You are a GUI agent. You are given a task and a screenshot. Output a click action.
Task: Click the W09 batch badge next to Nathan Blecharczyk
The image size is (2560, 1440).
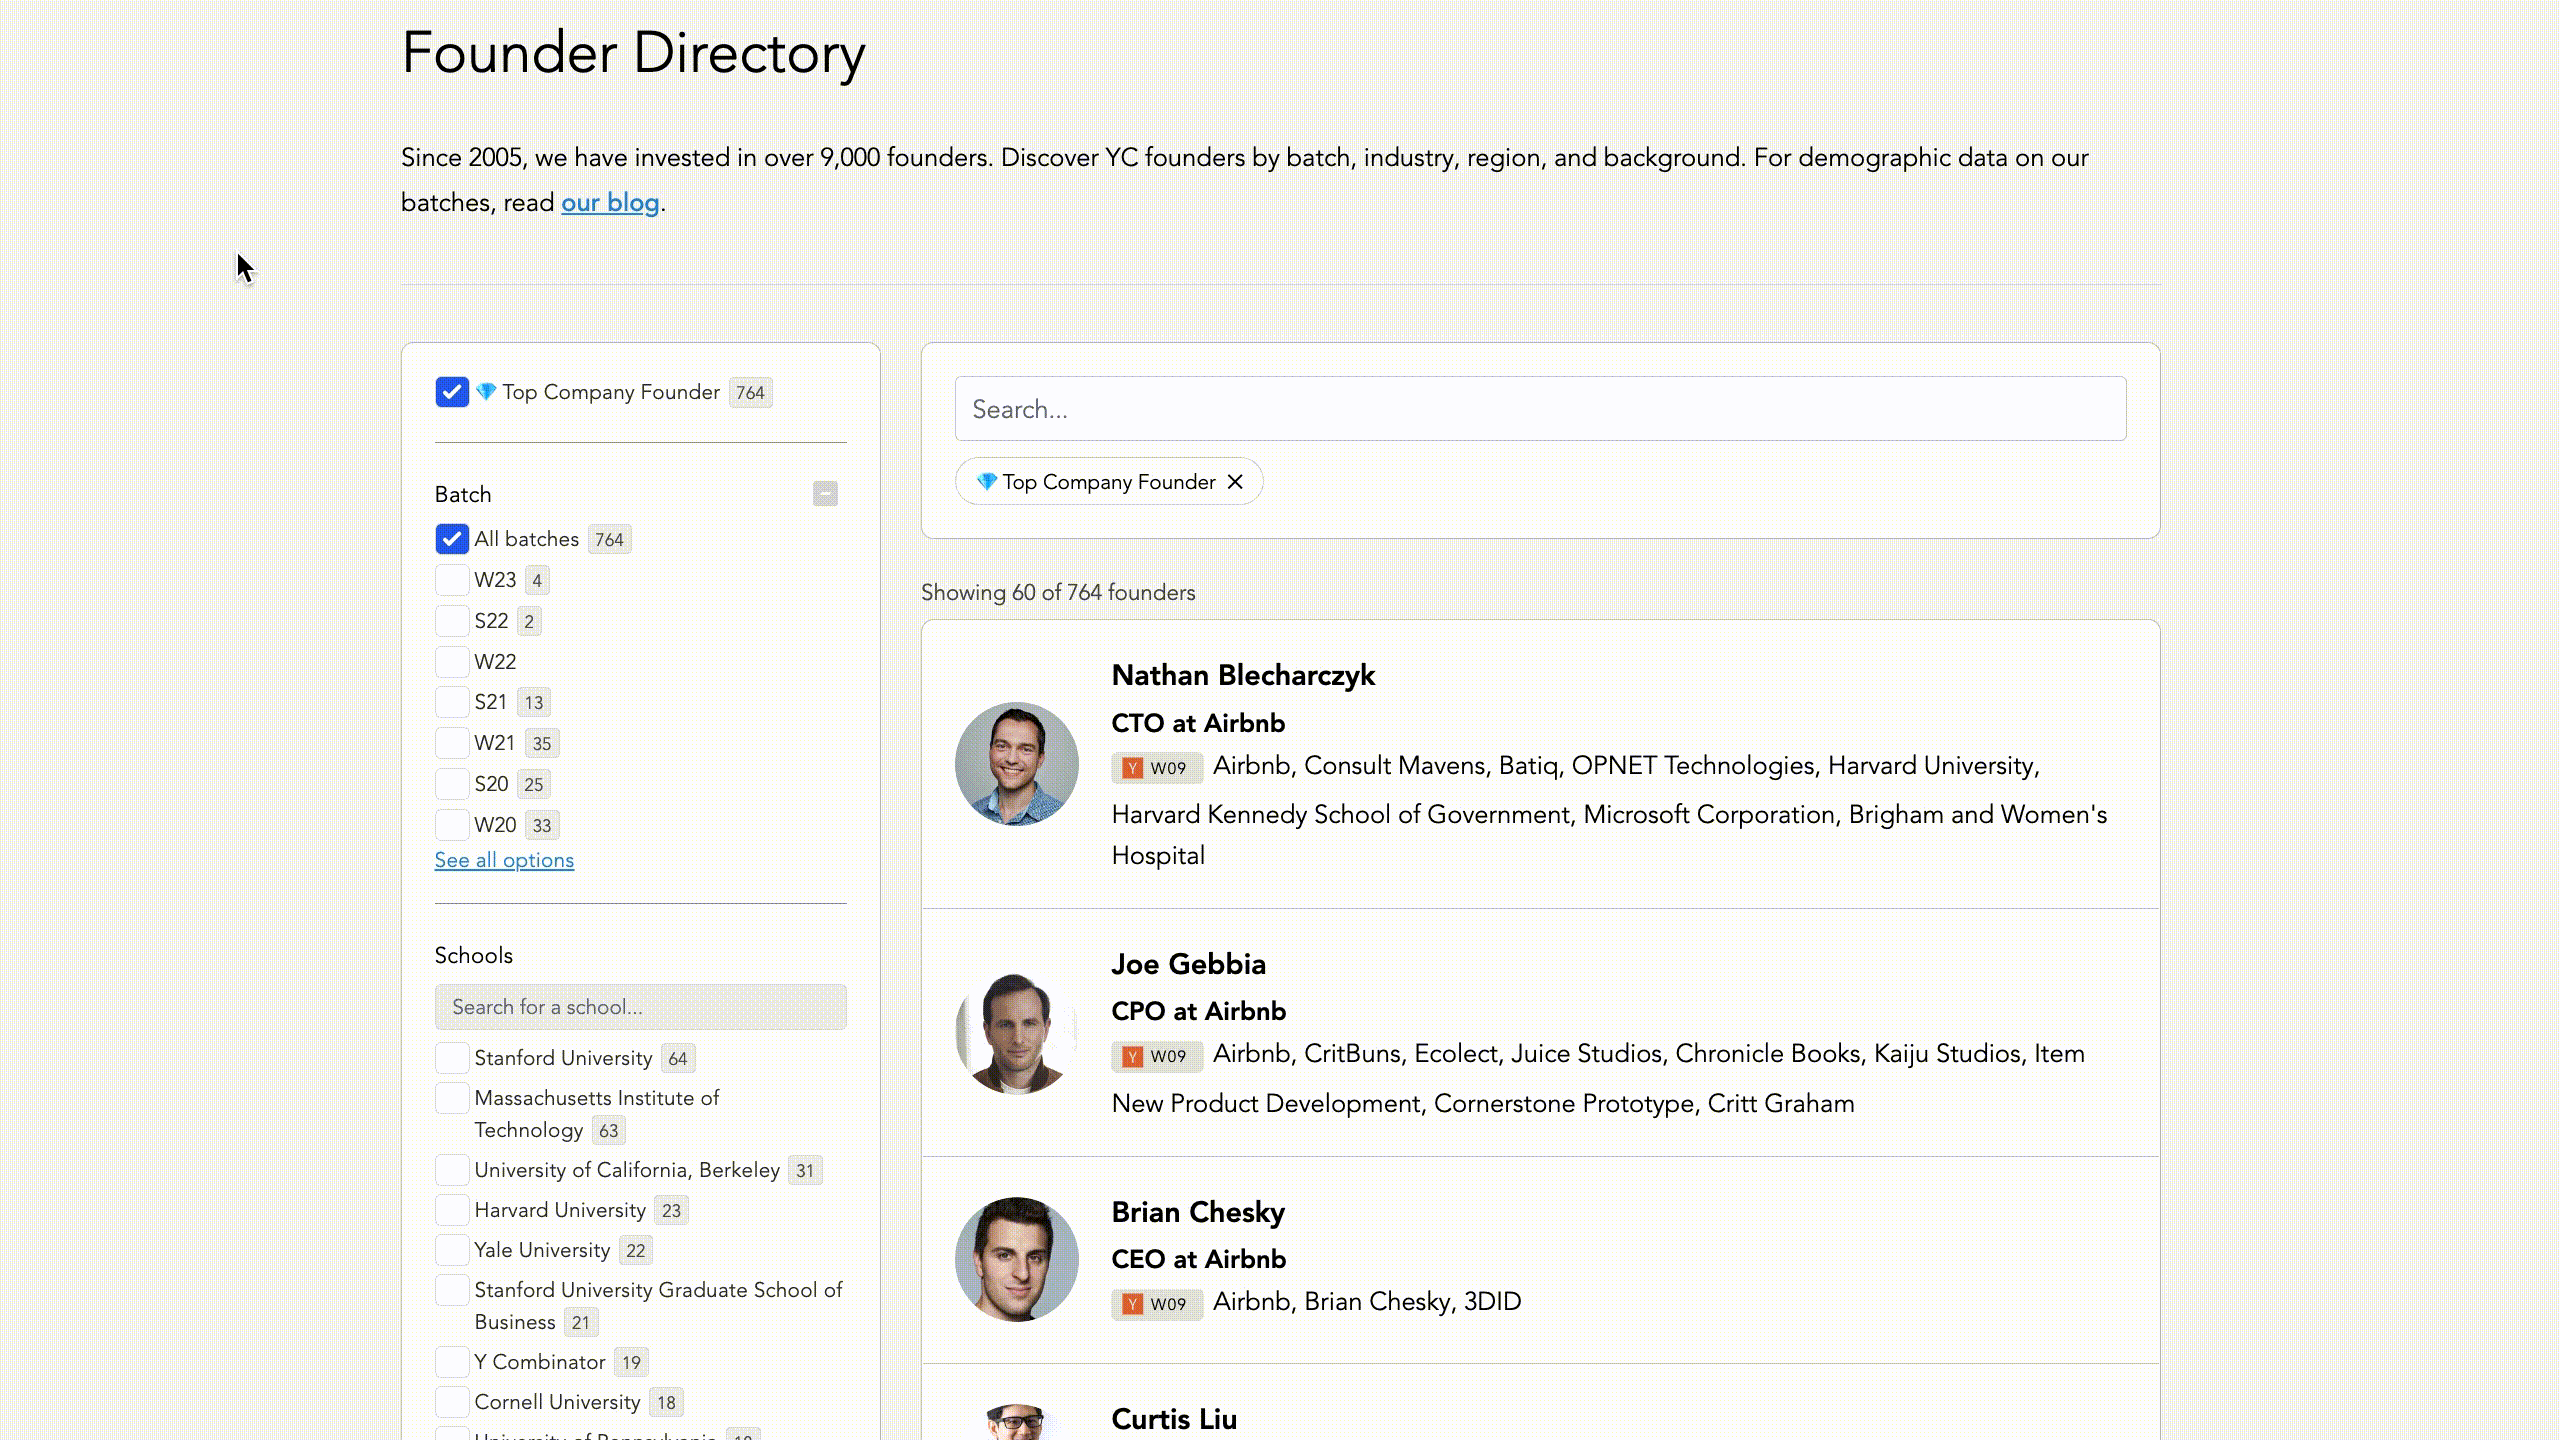1156,768
